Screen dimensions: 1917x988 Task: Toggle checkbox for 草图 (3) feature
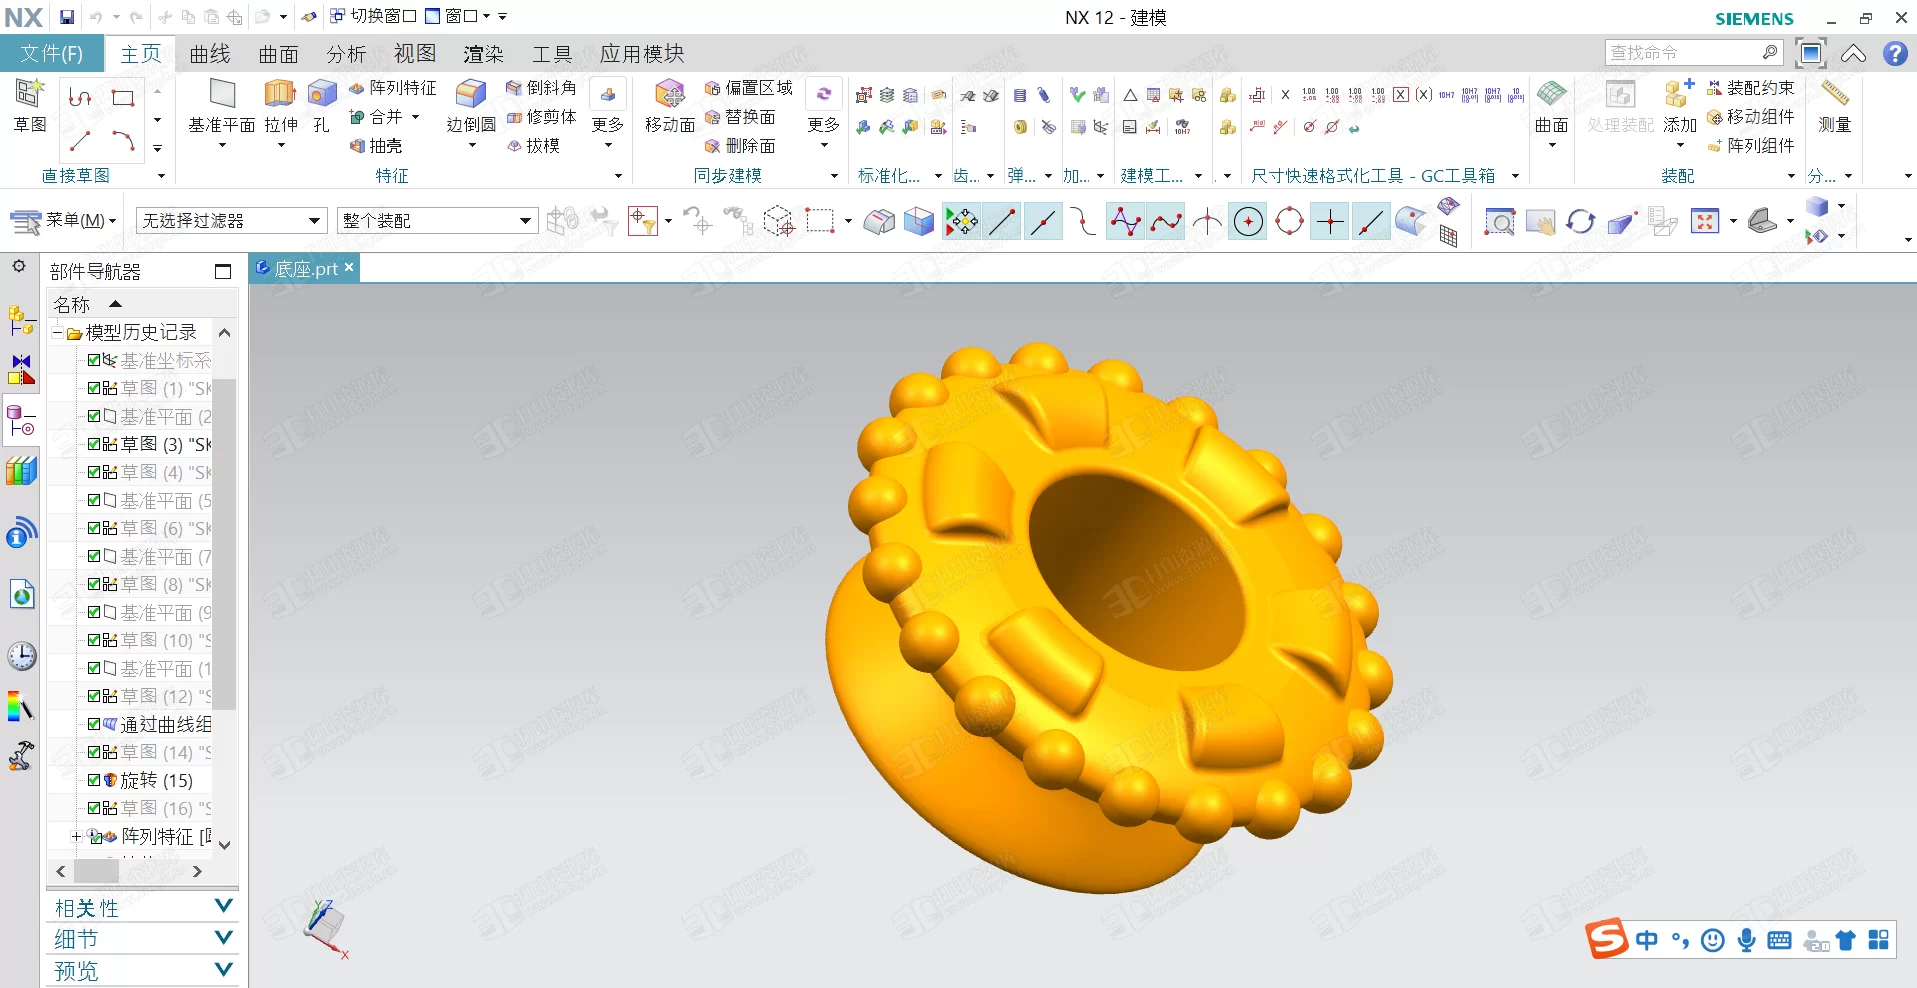94,444
